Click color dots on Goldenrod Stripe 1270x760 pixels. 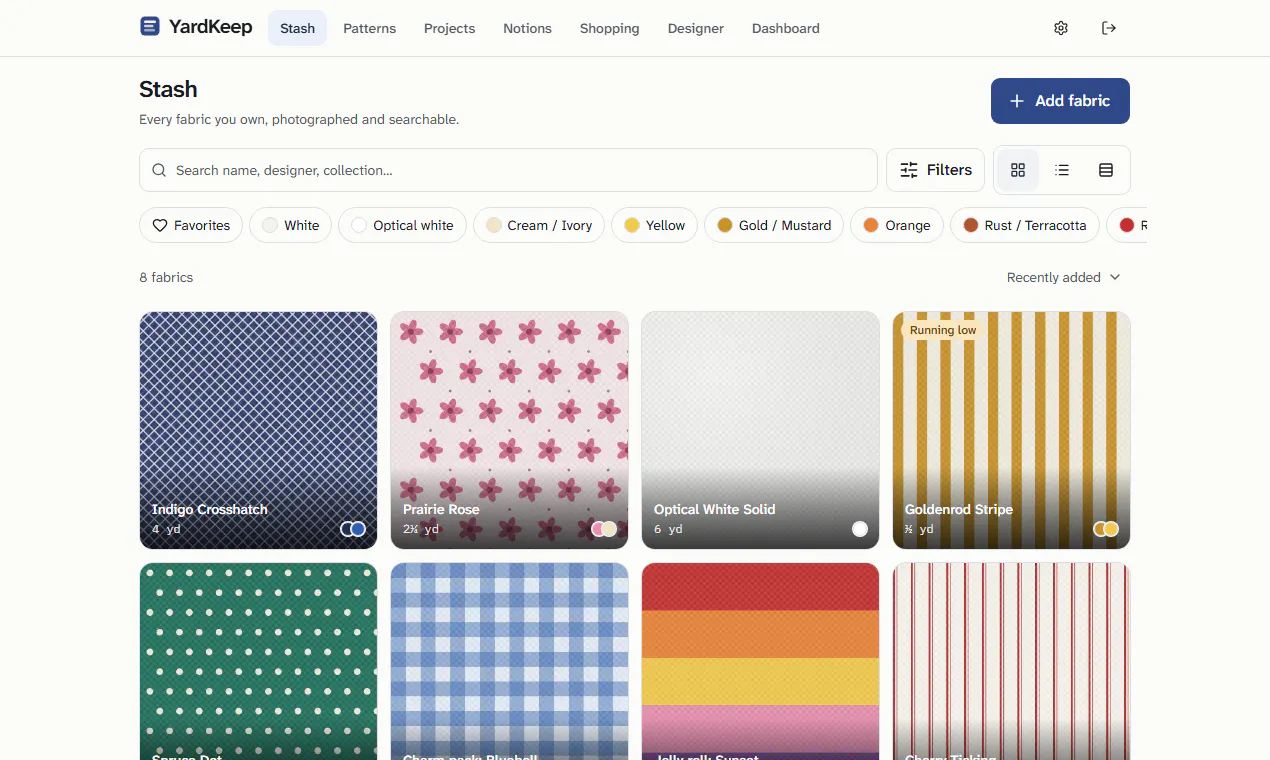[1106, 529]
